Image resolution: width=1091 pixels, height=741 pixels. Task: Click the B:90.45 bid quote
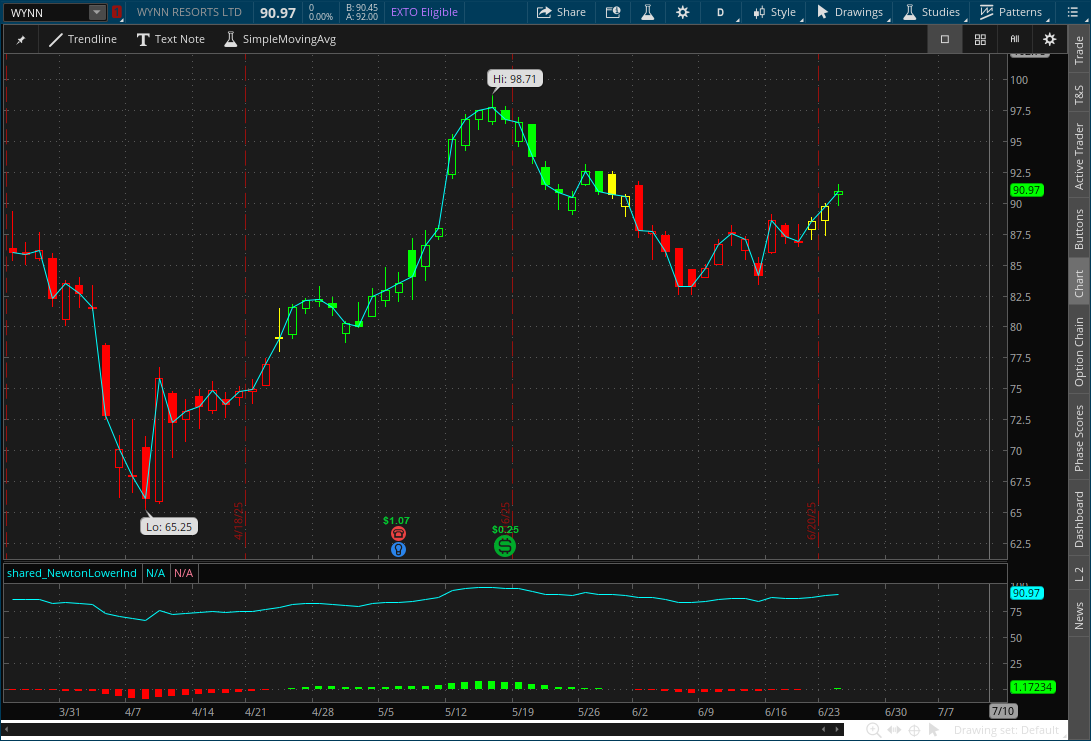click(x=362, y=8)
